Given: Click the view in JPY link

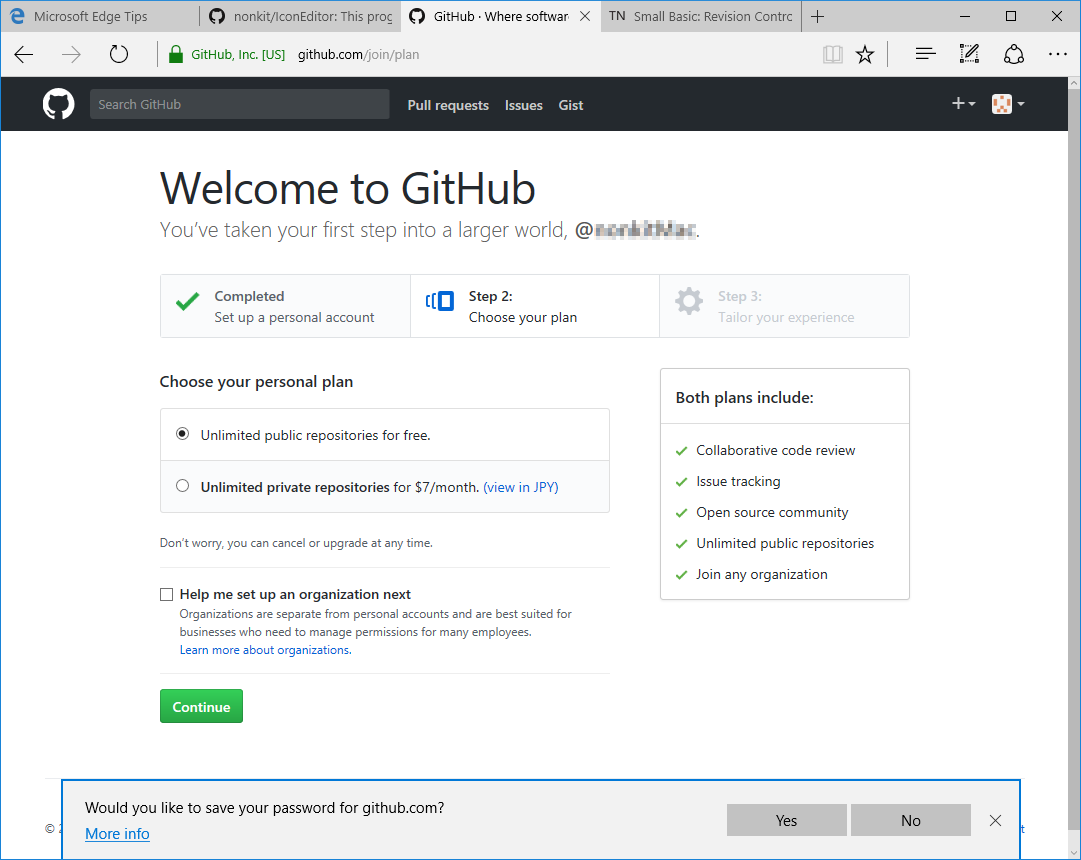Looking at the screenshot, I should [x=521, y=487].
